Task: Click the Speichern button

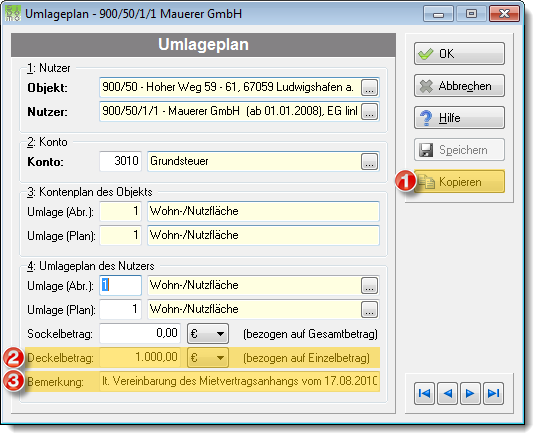Action: (x=459, y=150)
